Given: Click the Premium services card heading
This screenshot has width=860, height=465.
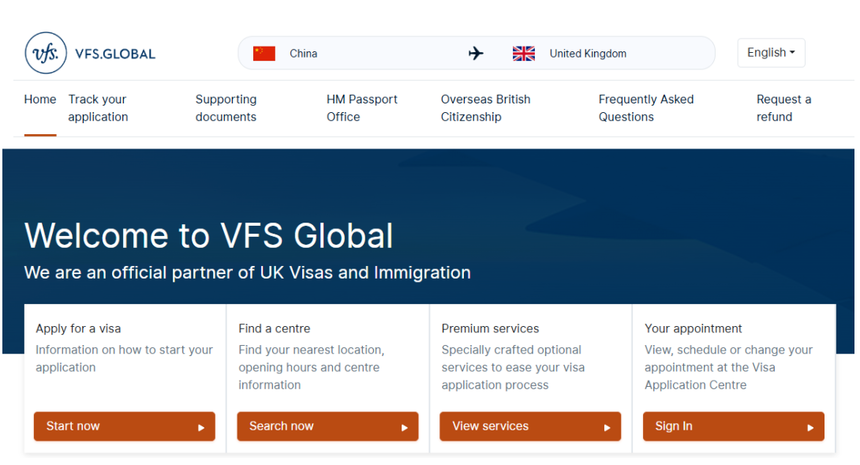Looking at the screenshot, I should (490, 328).
